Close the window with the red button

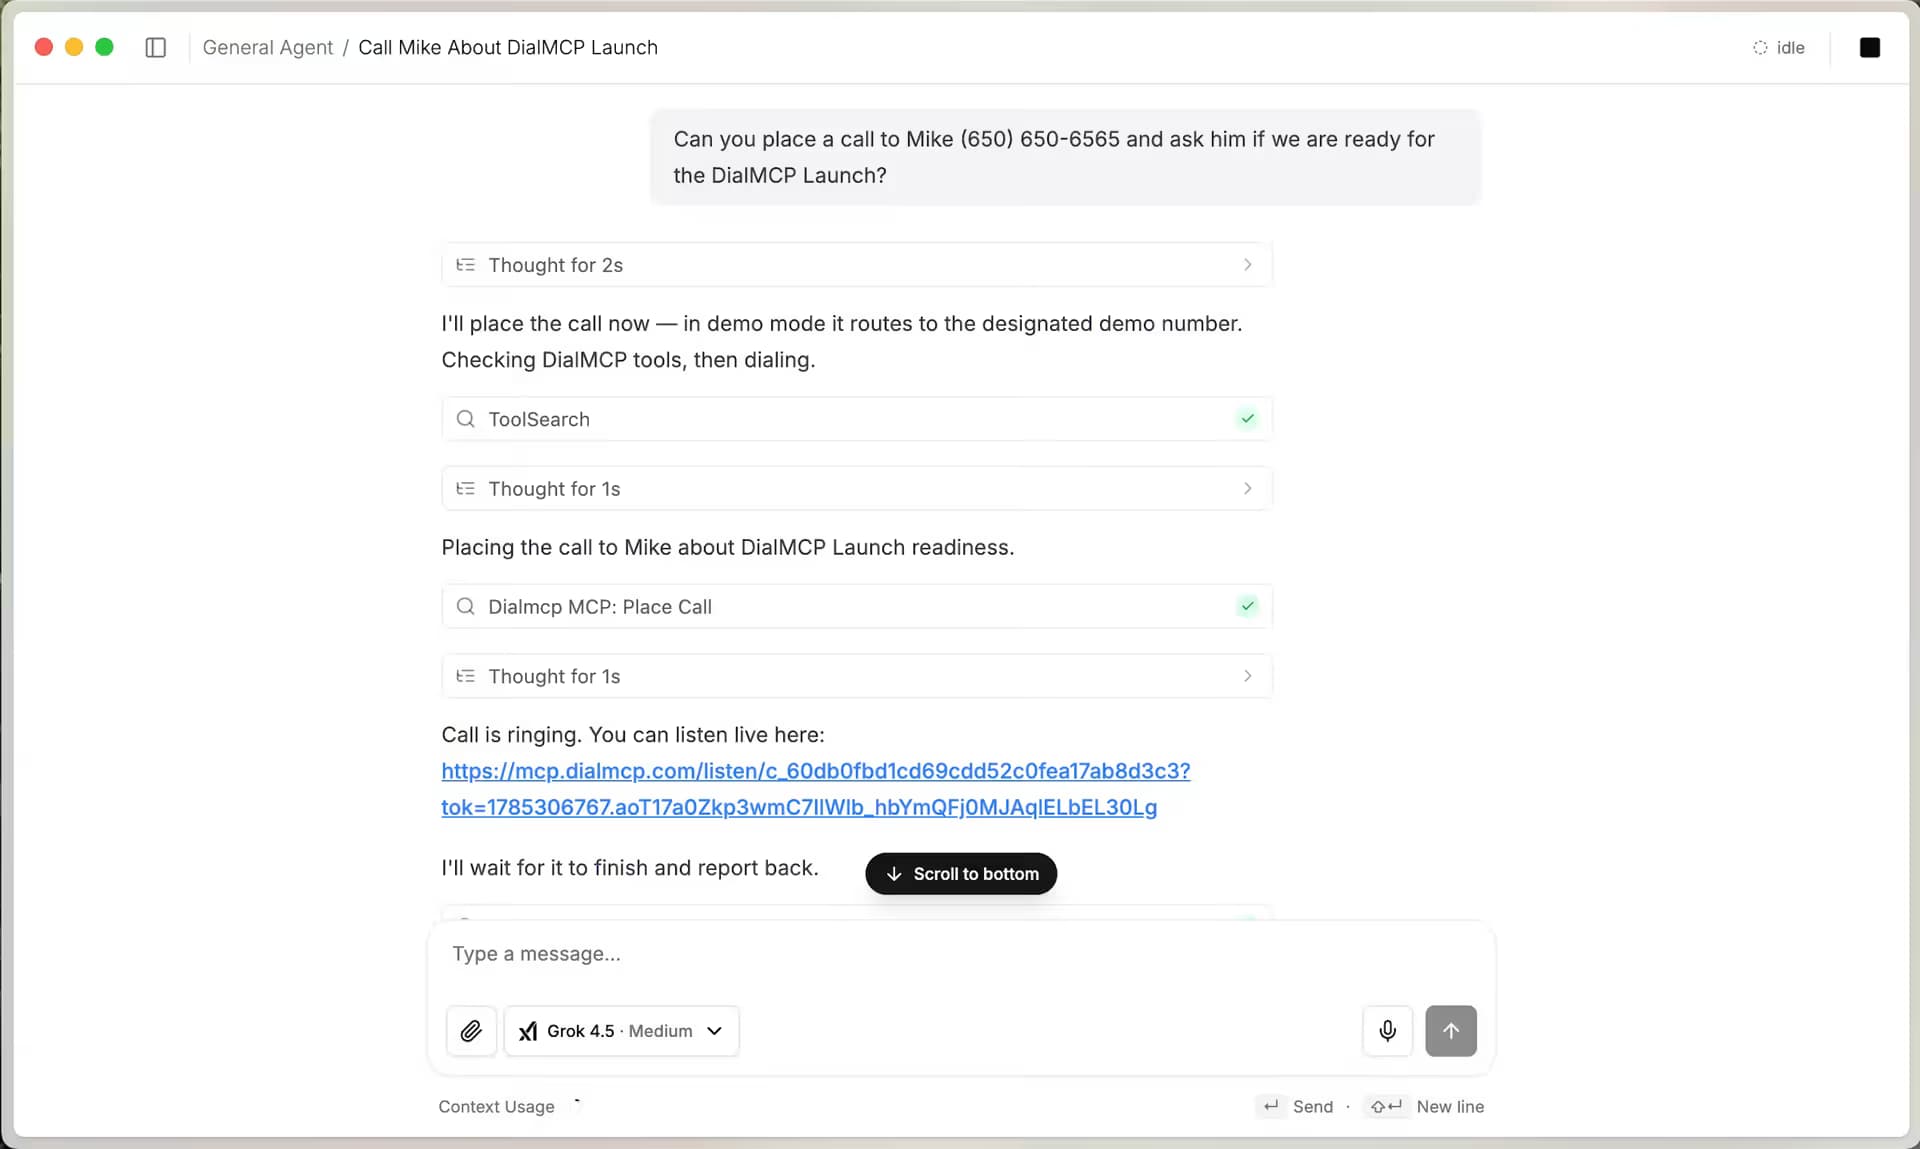click(x=43, y=47)
